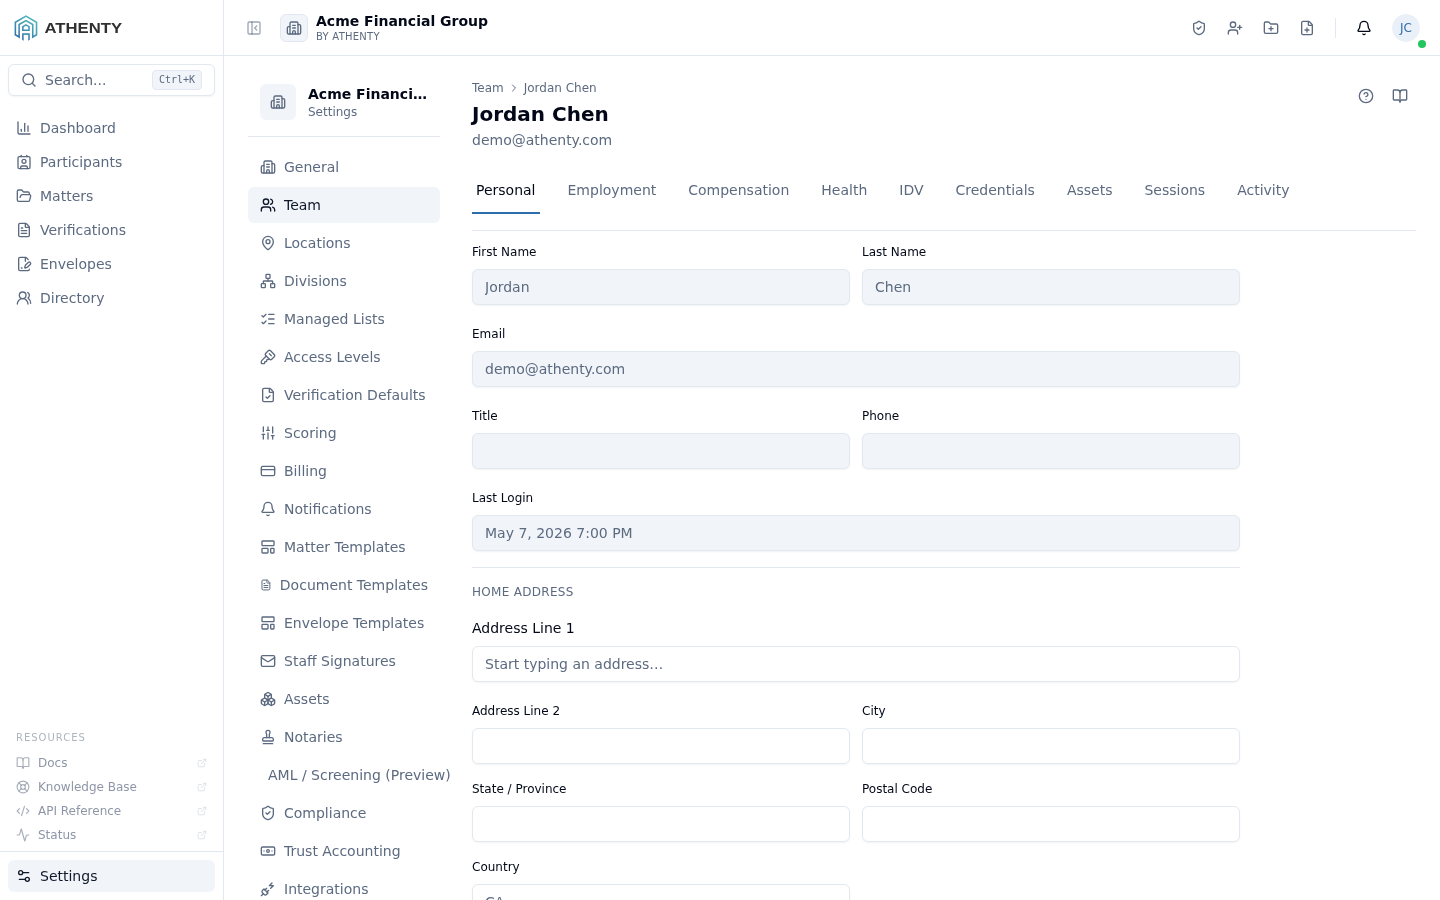Open Locations settings
Image resolution: width=1440 pixels, height=900 pixels.
(x=344, y=243)
